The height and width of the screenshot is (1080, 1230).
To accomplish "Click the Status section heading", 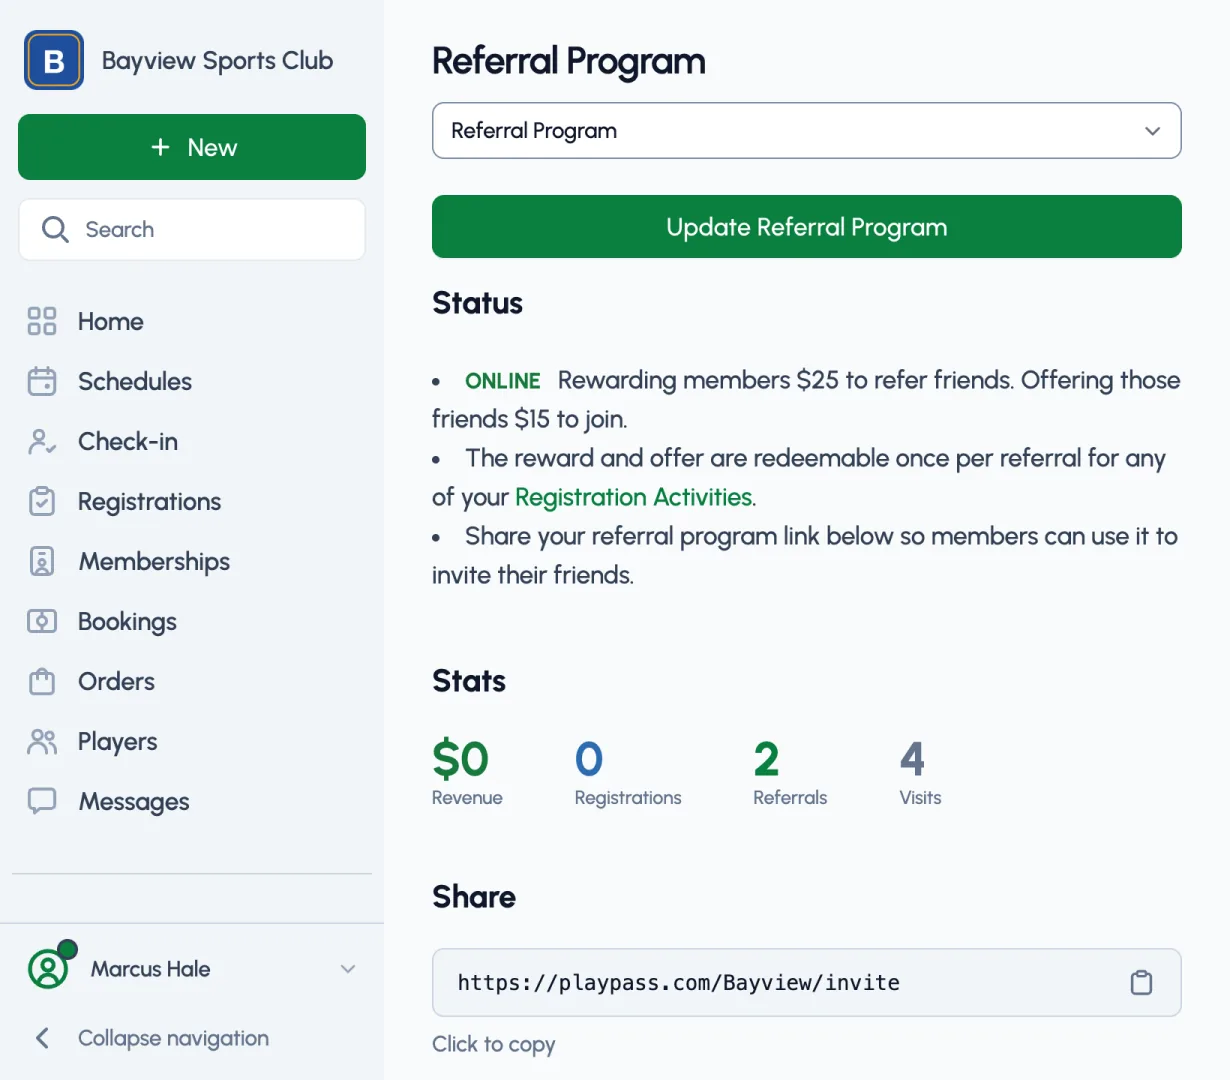I will tap(477, 303).
